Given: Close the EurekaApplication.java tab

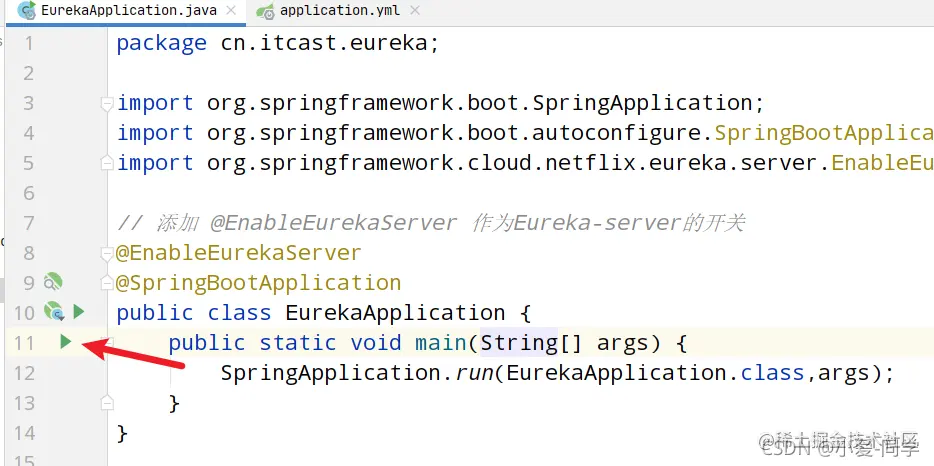Looking at the screenshot, I should (231, 11).
